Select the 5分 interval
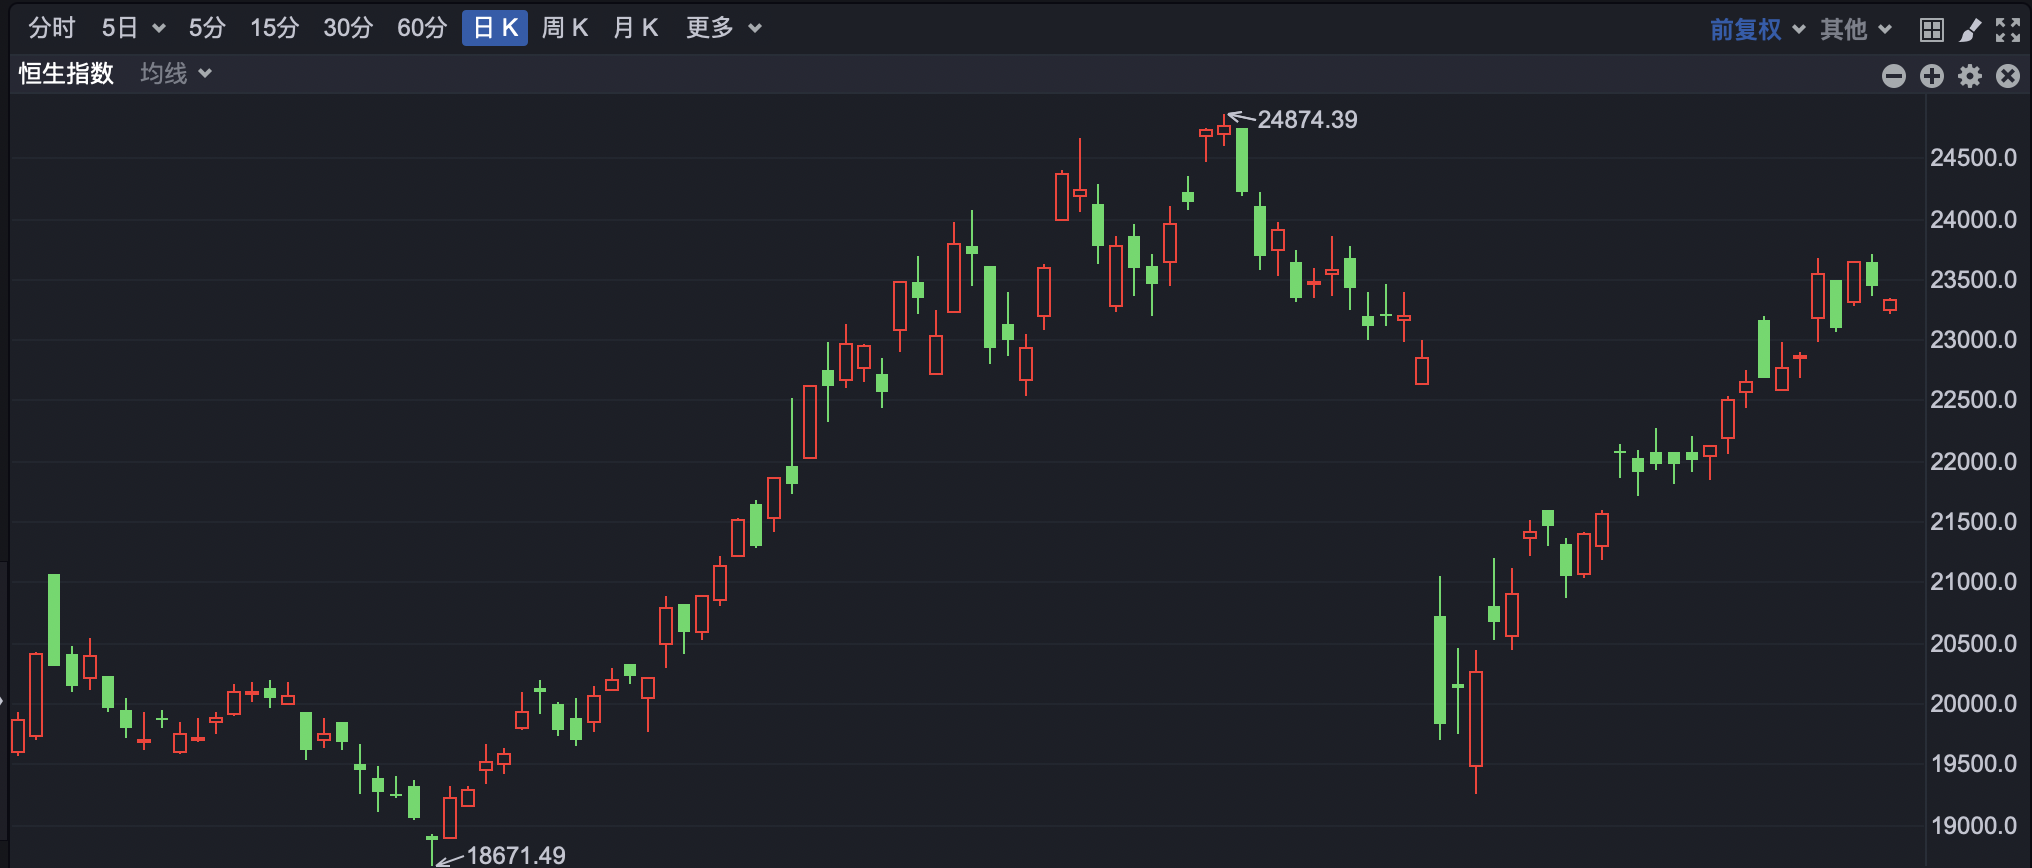Viewport: 2032px width, 868px height. (x=207, y=28)
